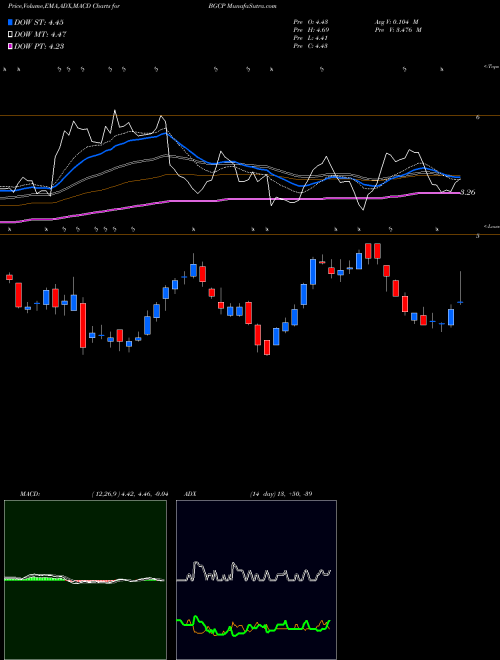This screenshot has height=660, width=500.
Task: Select the DOW ST: 4.45 label
Action: 39,22
